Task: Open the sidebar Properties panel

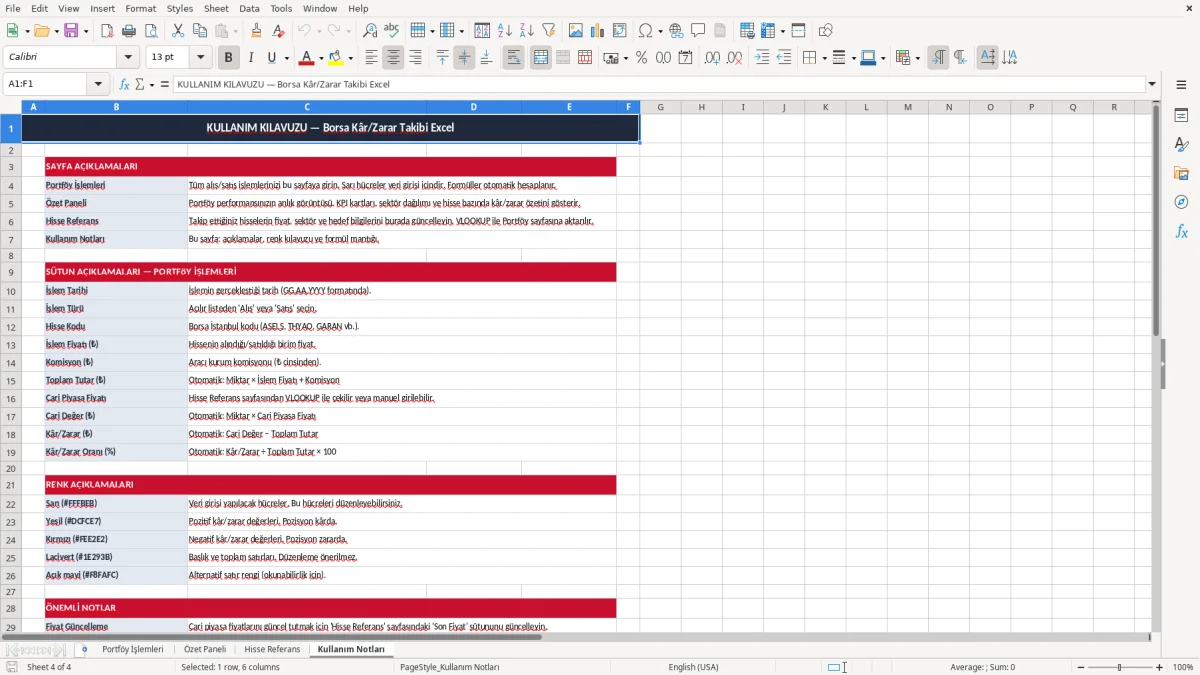Action: pos(1181,116)
